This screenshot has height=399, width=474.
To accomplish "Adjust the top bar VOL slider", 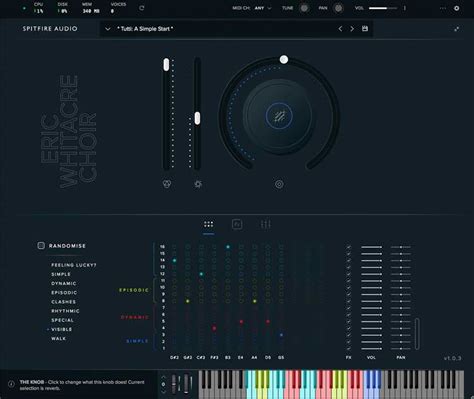I will 383,8.
